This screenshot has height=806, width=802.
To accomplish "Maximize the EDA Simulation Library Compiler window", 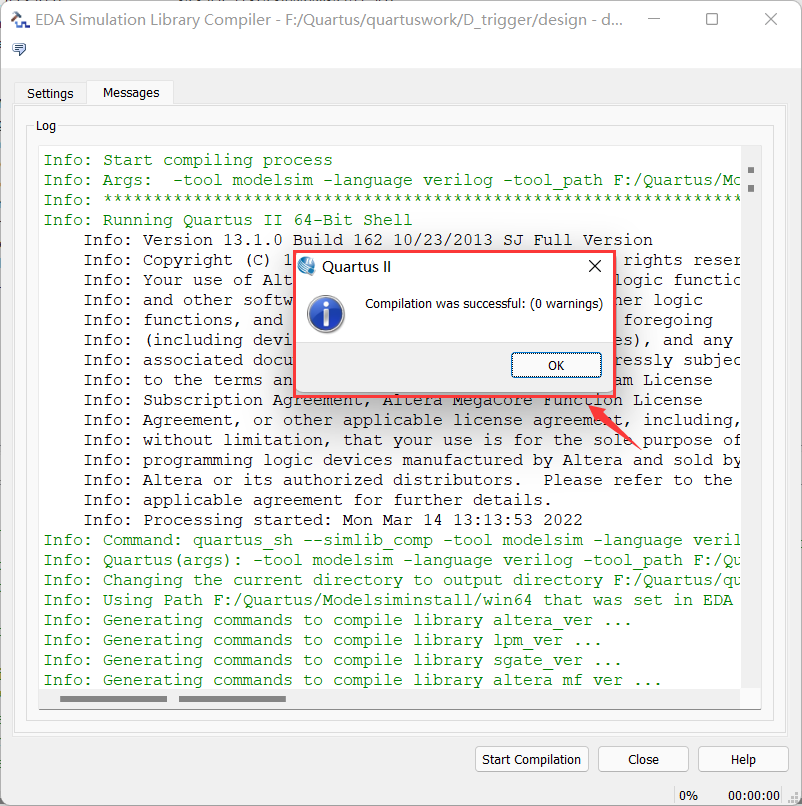I will tap(712, 19).
